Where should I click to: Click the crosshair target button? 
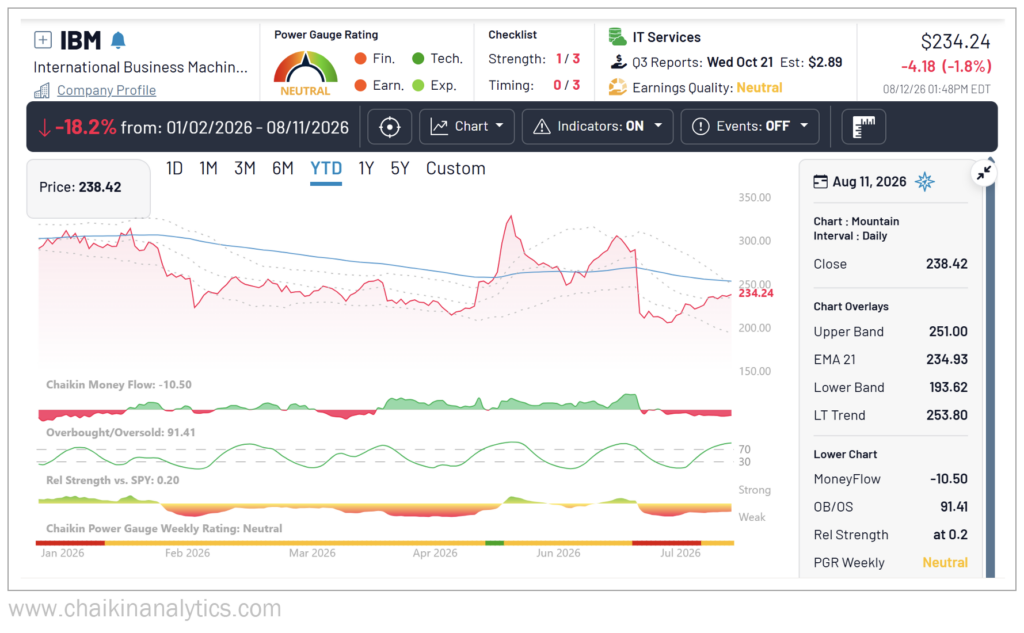click(x=390, y=127)
